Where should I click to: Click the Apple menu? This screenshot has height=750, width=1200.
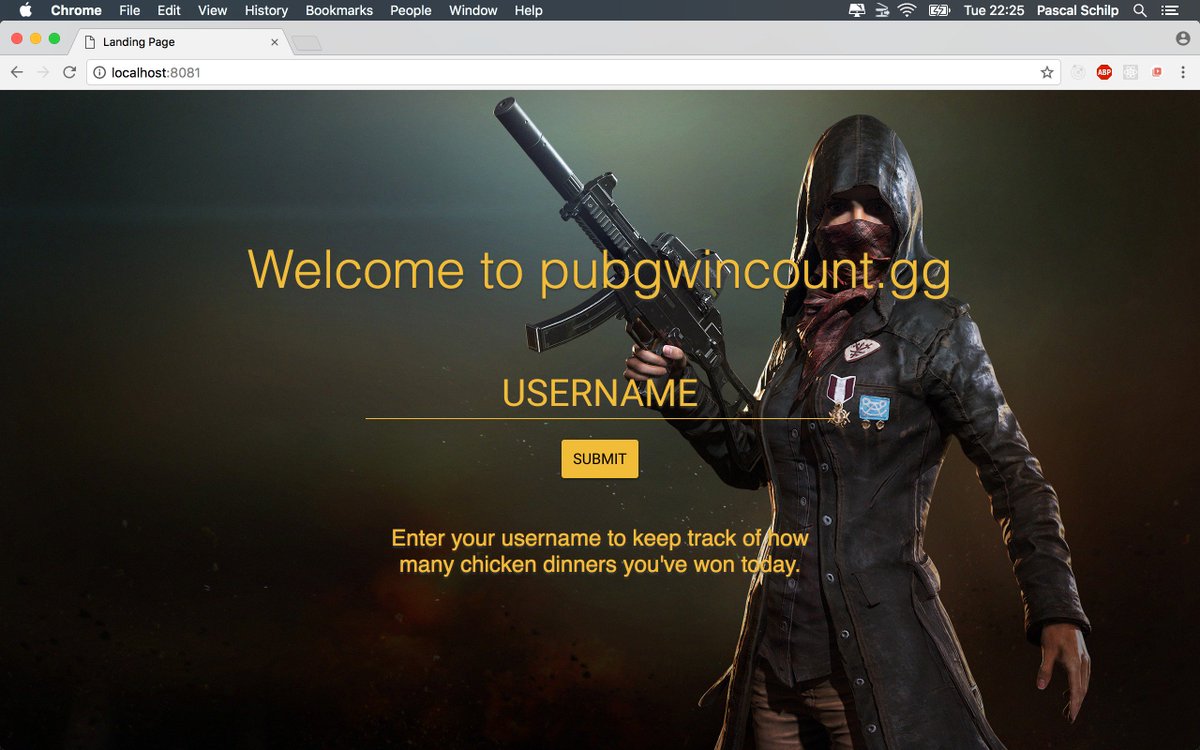click(24, 10)
